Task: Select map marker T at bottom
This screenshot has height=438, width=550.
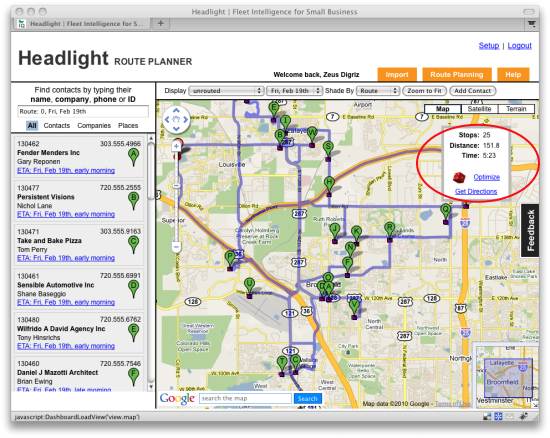Action: 282,364
